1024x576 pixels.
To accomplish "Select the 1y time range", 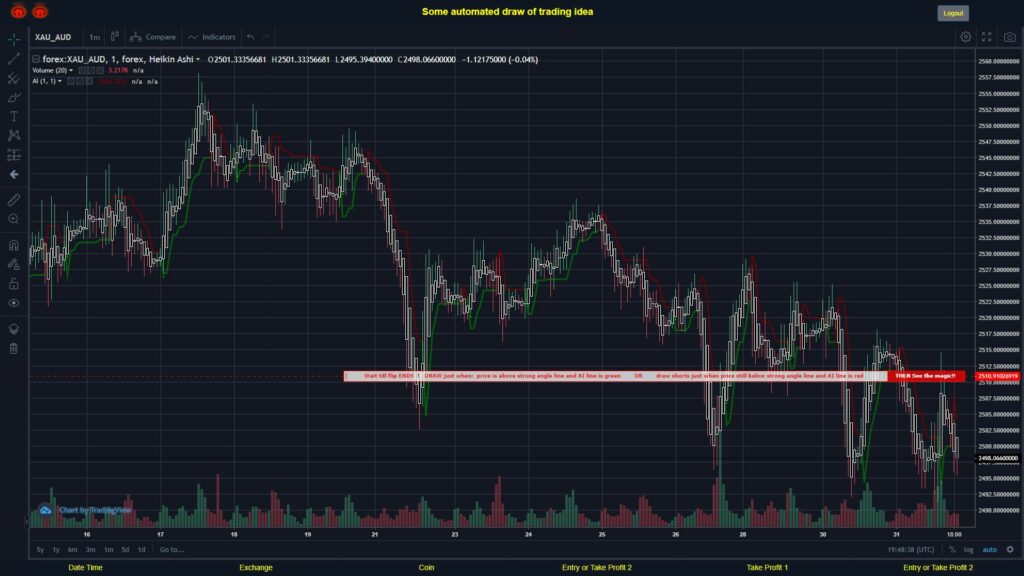I will pyautogui.click(x=56, y=550).
